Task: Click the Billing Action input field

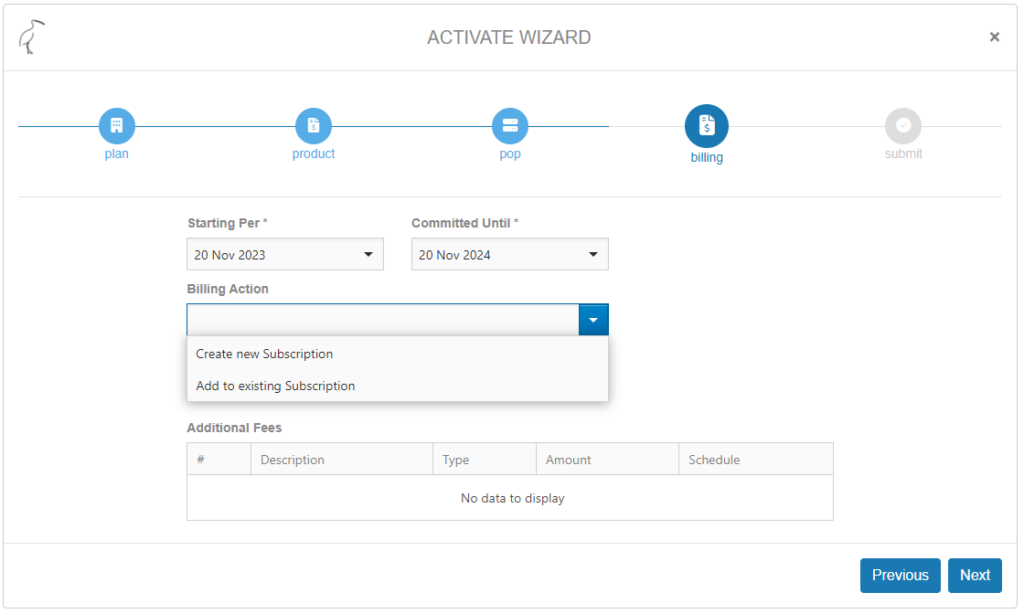Action: pos(382,320)
